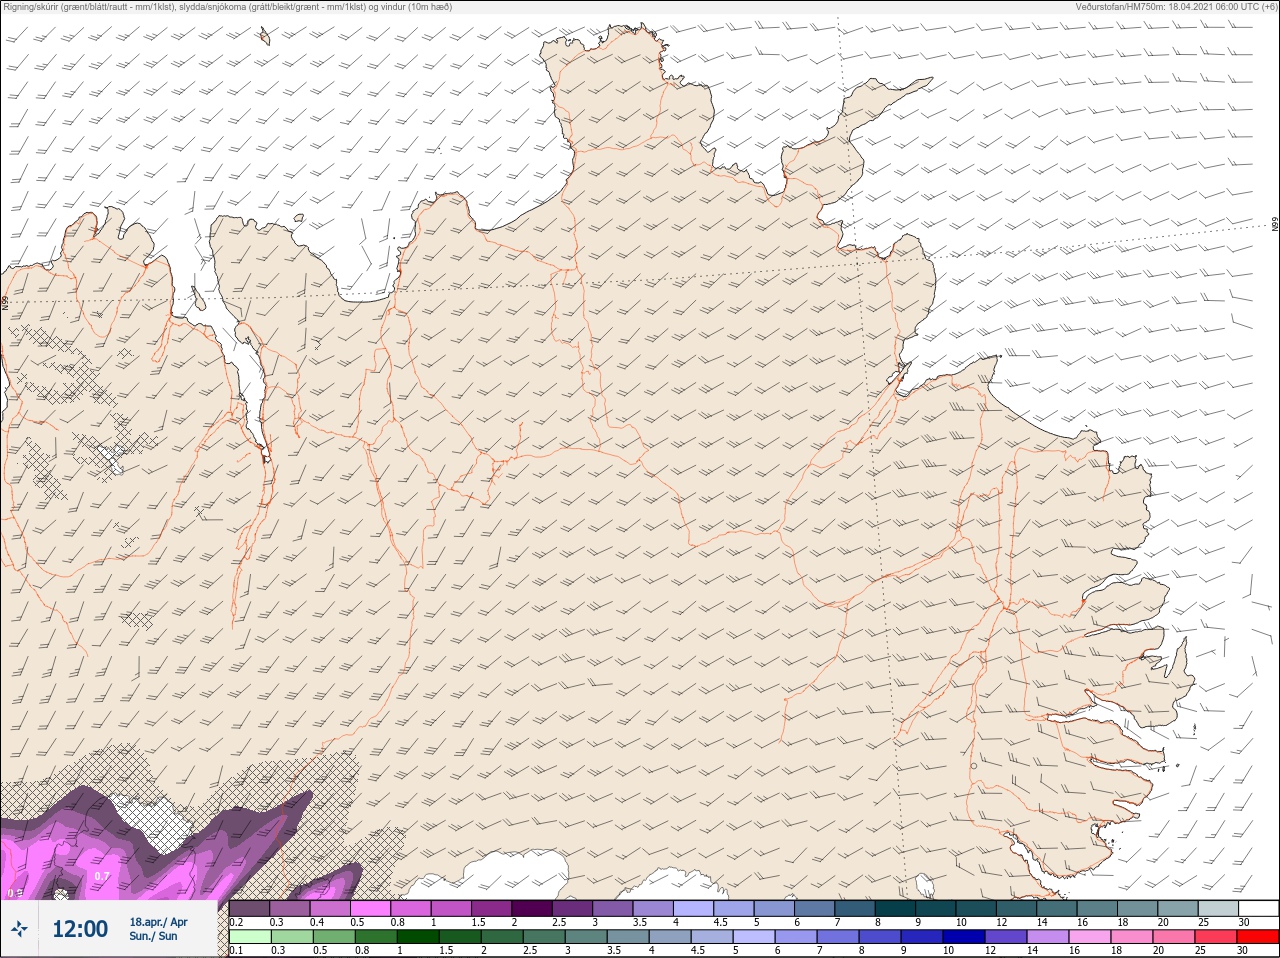Click the date text '18.apr./ Apr'
Image resolution: width=1280 pixels, height=958 pixels.
[158, 922]
